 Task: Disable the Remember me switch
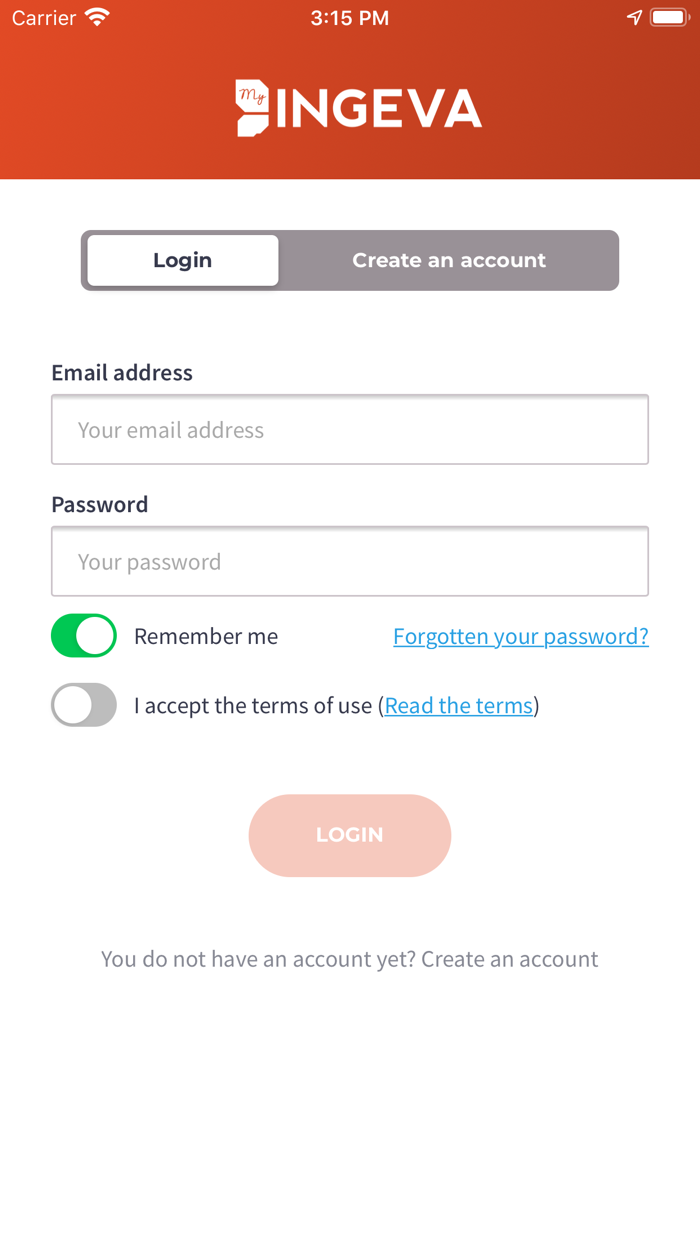point(84,636)
